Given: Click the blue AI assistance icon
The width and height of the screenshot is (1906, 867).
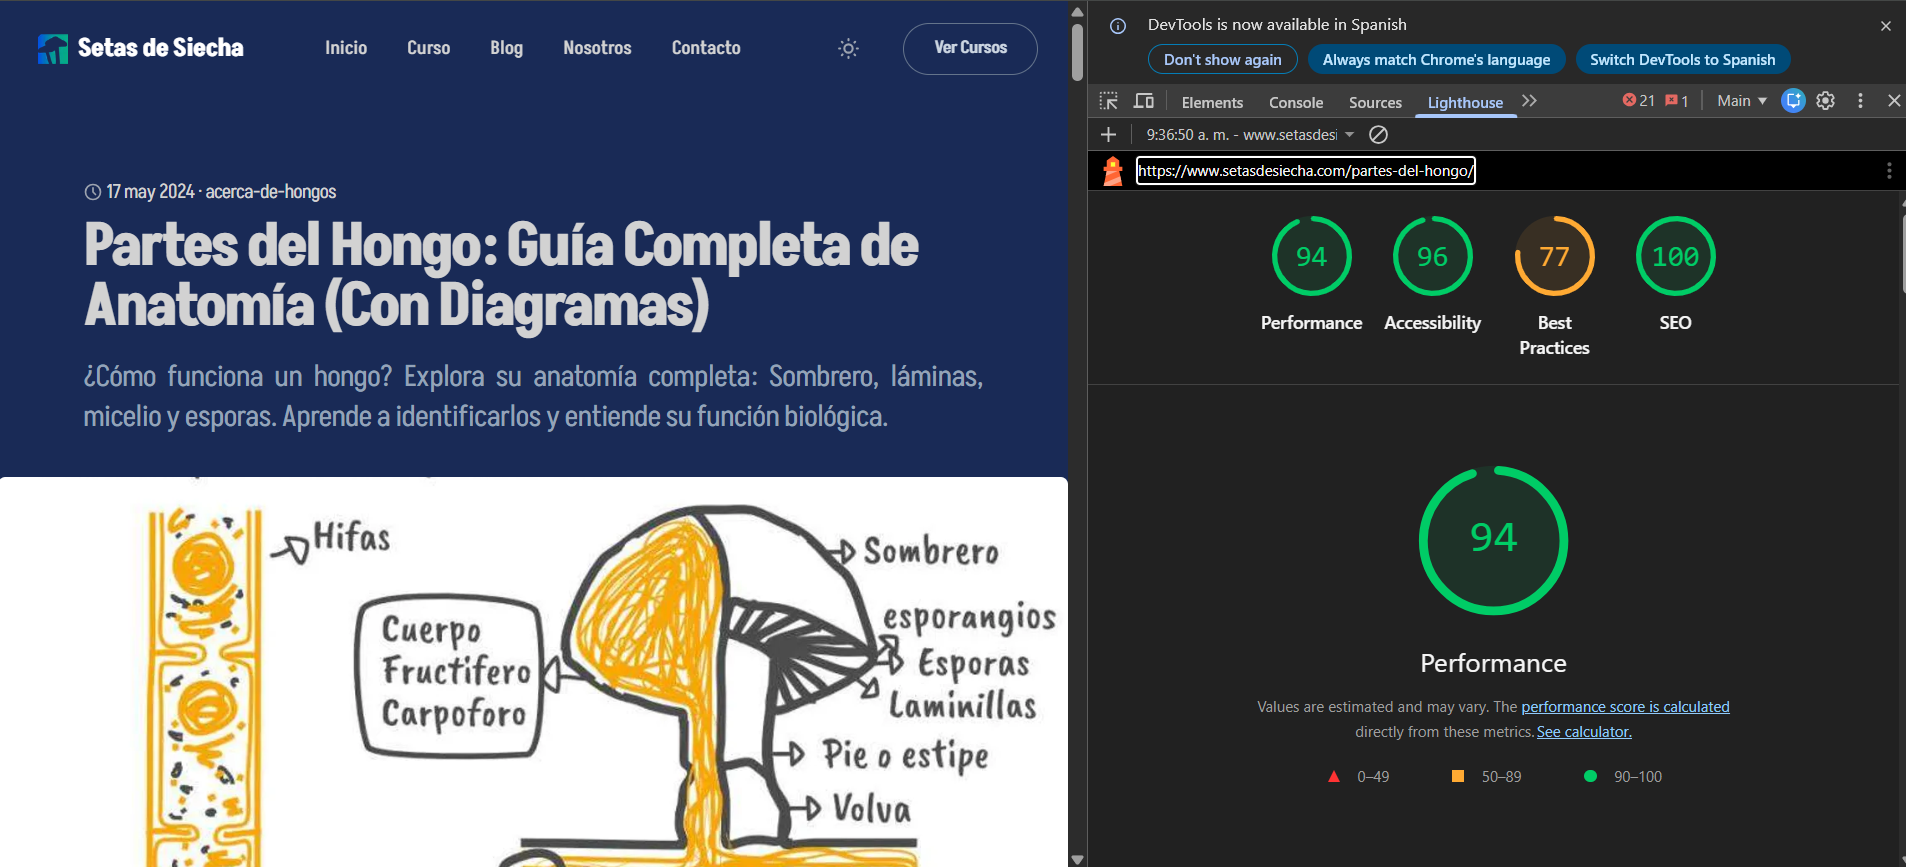Looking at the screenshot, I should pyautogui.click(x=1794, y=101).
